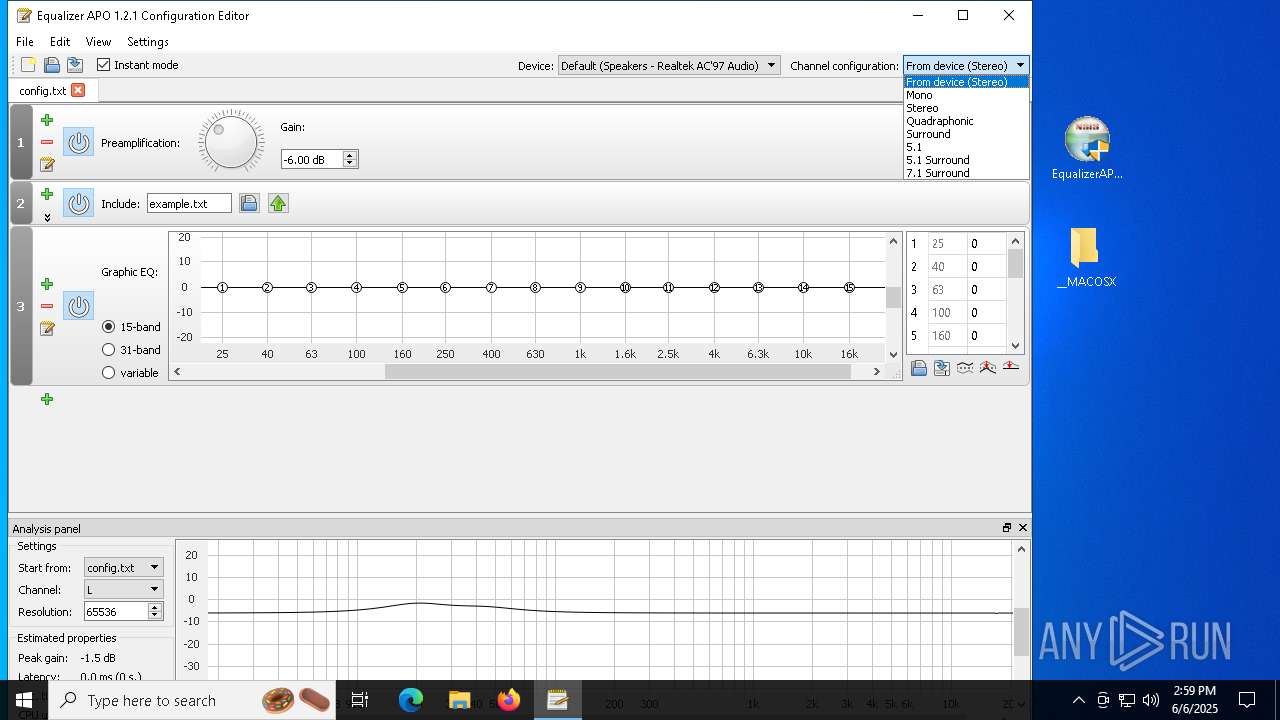Open the View menu
Screen dimensions: 1280x720
98,42
